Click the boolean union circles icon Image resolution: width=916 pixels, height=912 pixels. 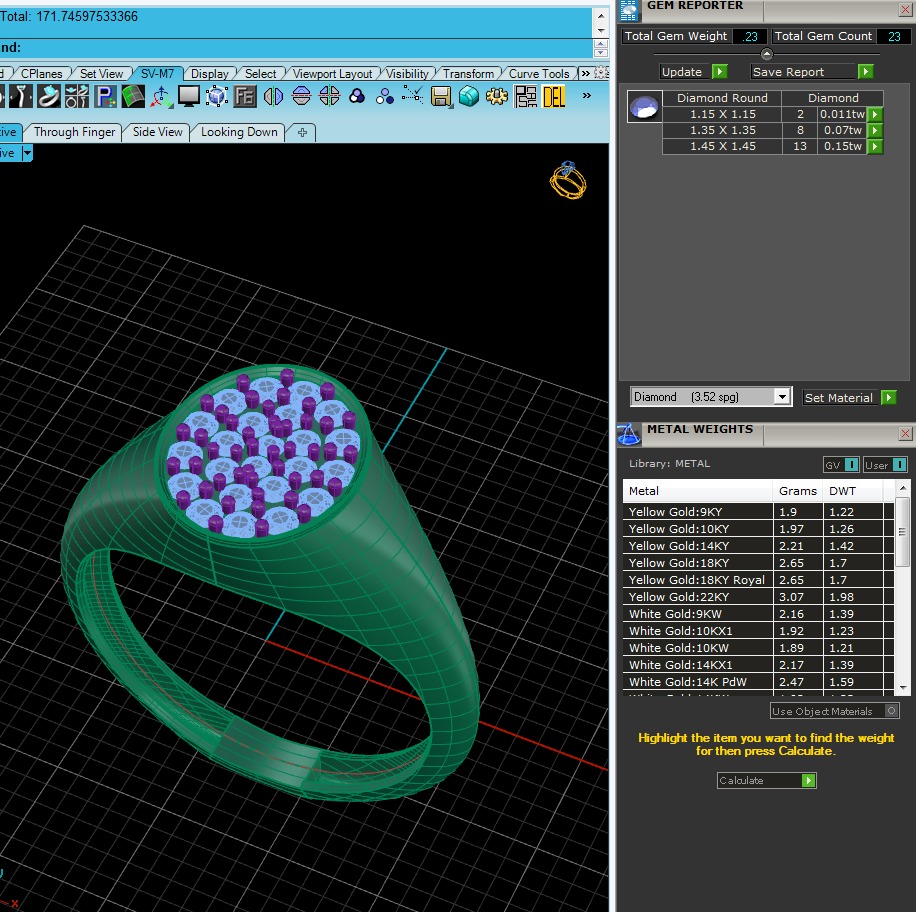[357, 96]
